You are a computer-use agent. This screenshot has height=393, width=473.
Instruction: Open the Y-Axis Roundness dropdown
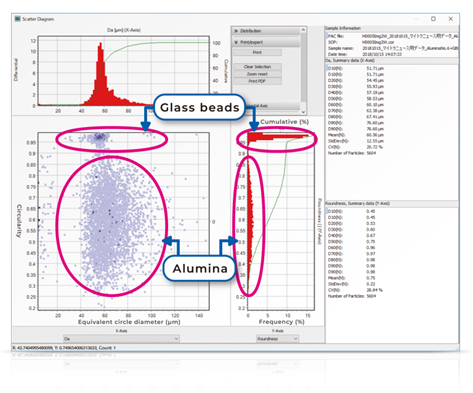[x=277, y=339]
